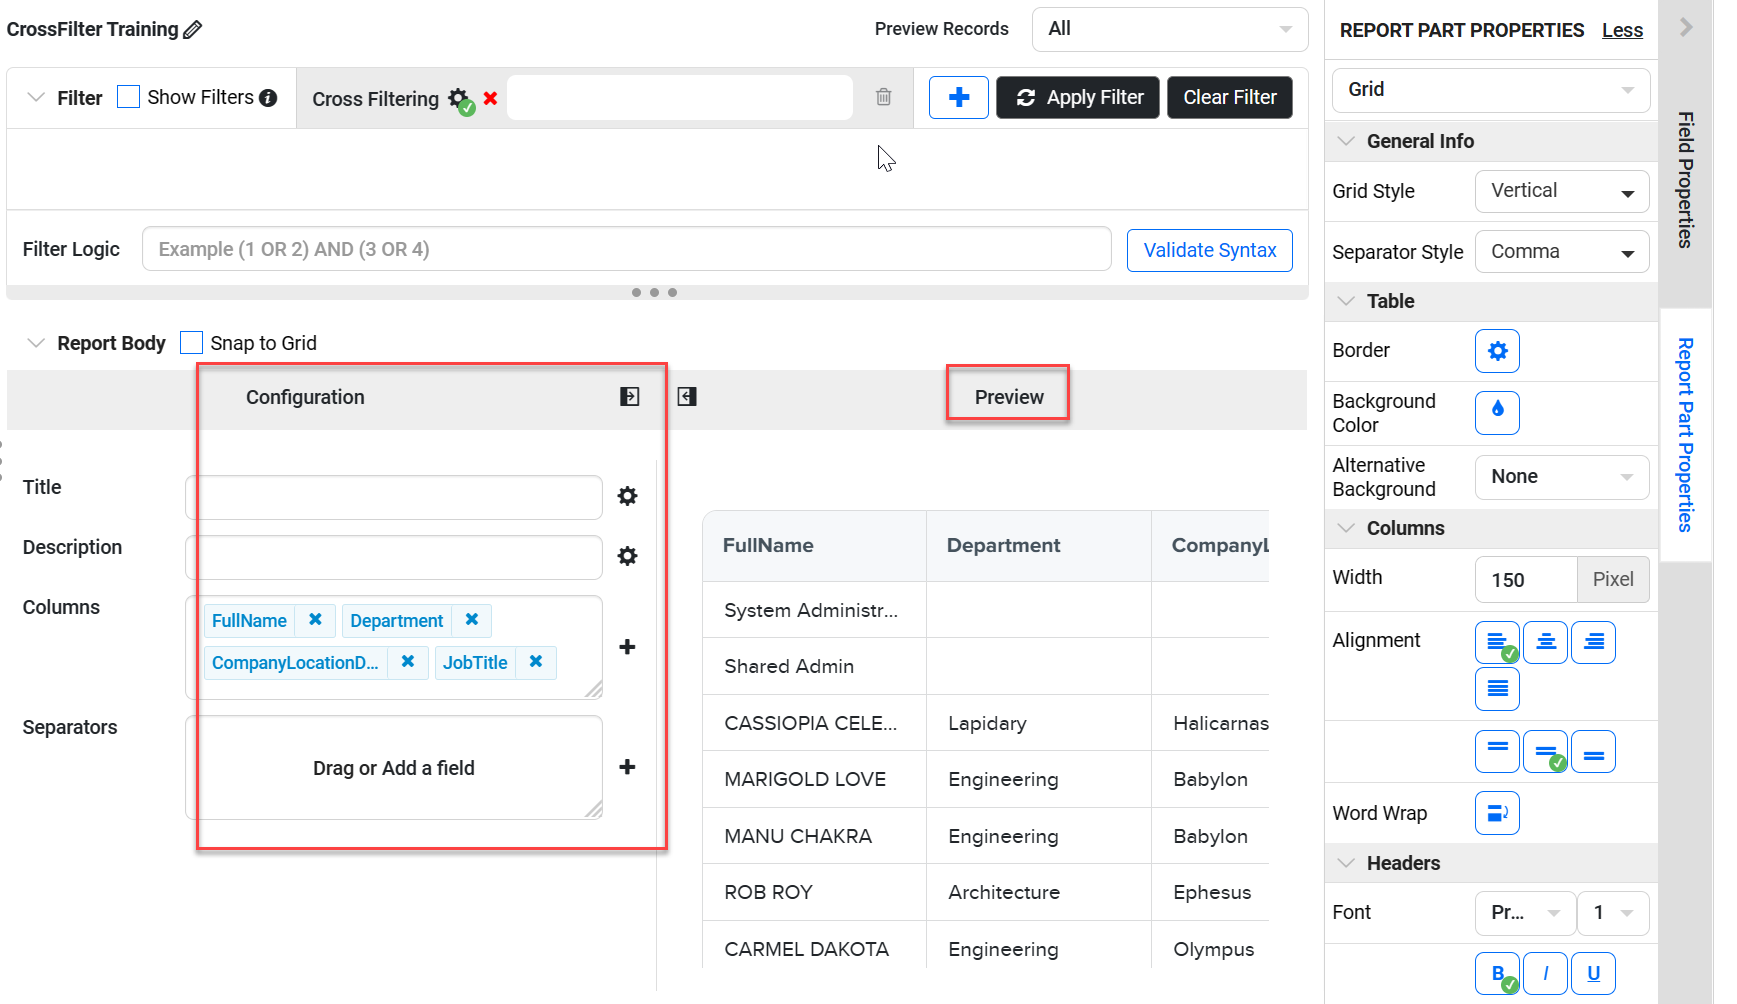Enable Show Filters checkbox
Viewport: 1737px width, 1004px height.
point(128,97)
